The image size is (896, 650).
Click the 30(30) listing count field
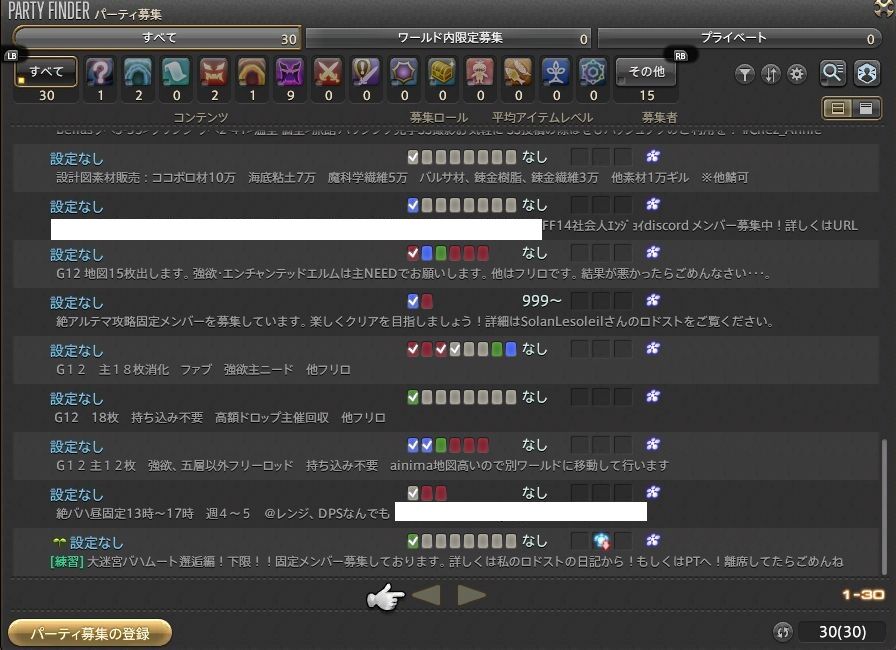[842, 632]
